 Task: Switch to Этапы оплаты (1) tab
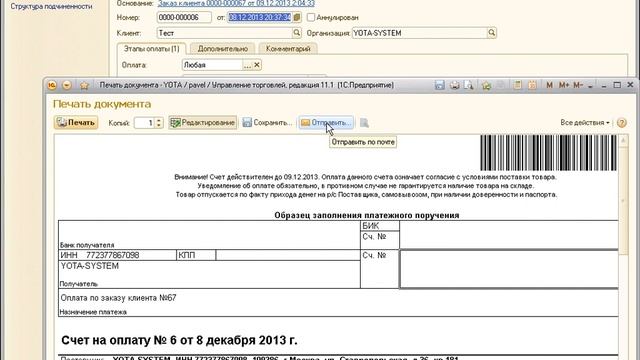pos(151,49)
